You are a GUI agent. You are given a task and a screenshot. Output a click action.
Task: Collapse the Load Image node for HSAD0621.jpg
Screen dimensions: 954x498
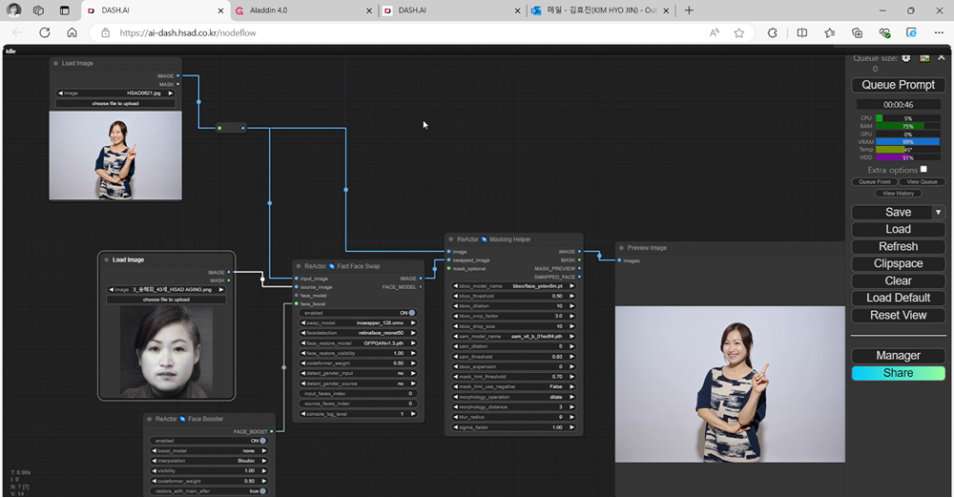pyautogui.click(x=56, y=63)
